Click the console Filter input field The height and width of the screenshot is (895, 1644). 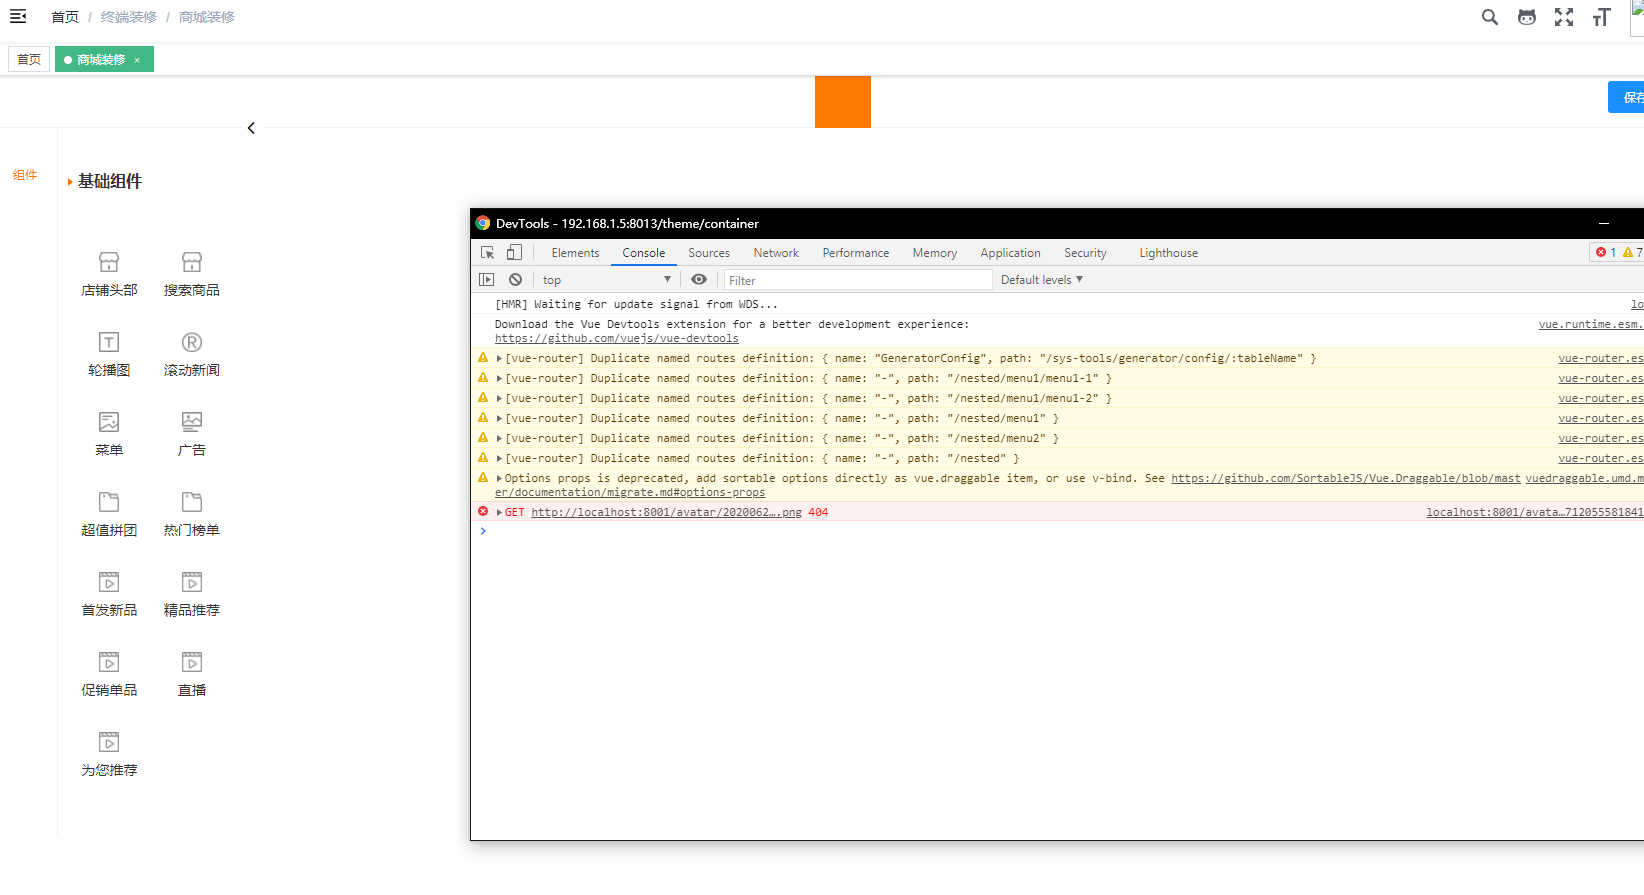pos(857,280)
